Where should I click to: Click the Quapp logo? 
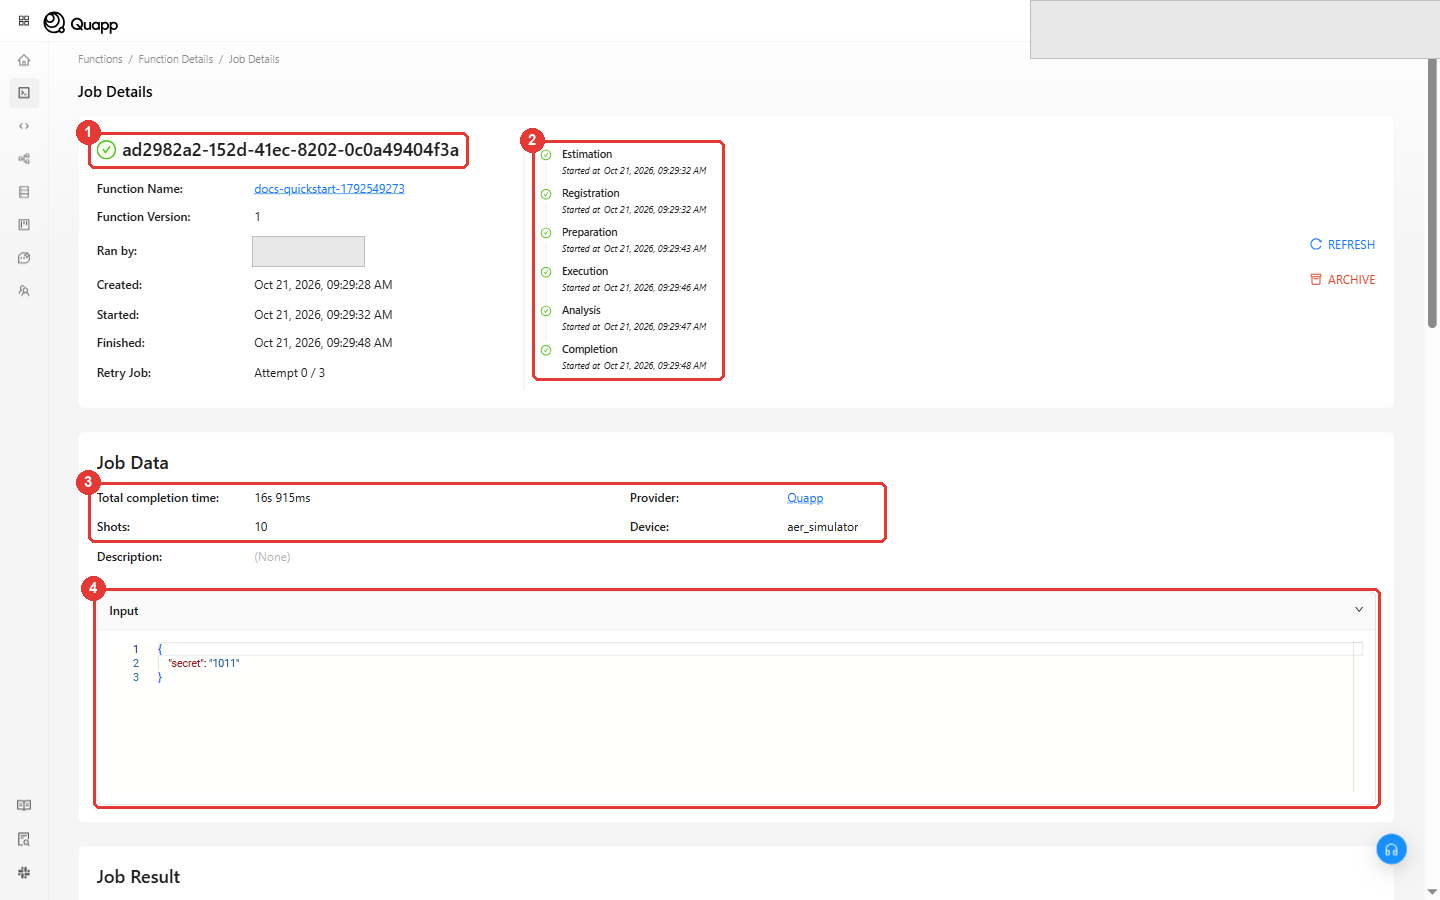pyautogui.click(x=81, y=23)
